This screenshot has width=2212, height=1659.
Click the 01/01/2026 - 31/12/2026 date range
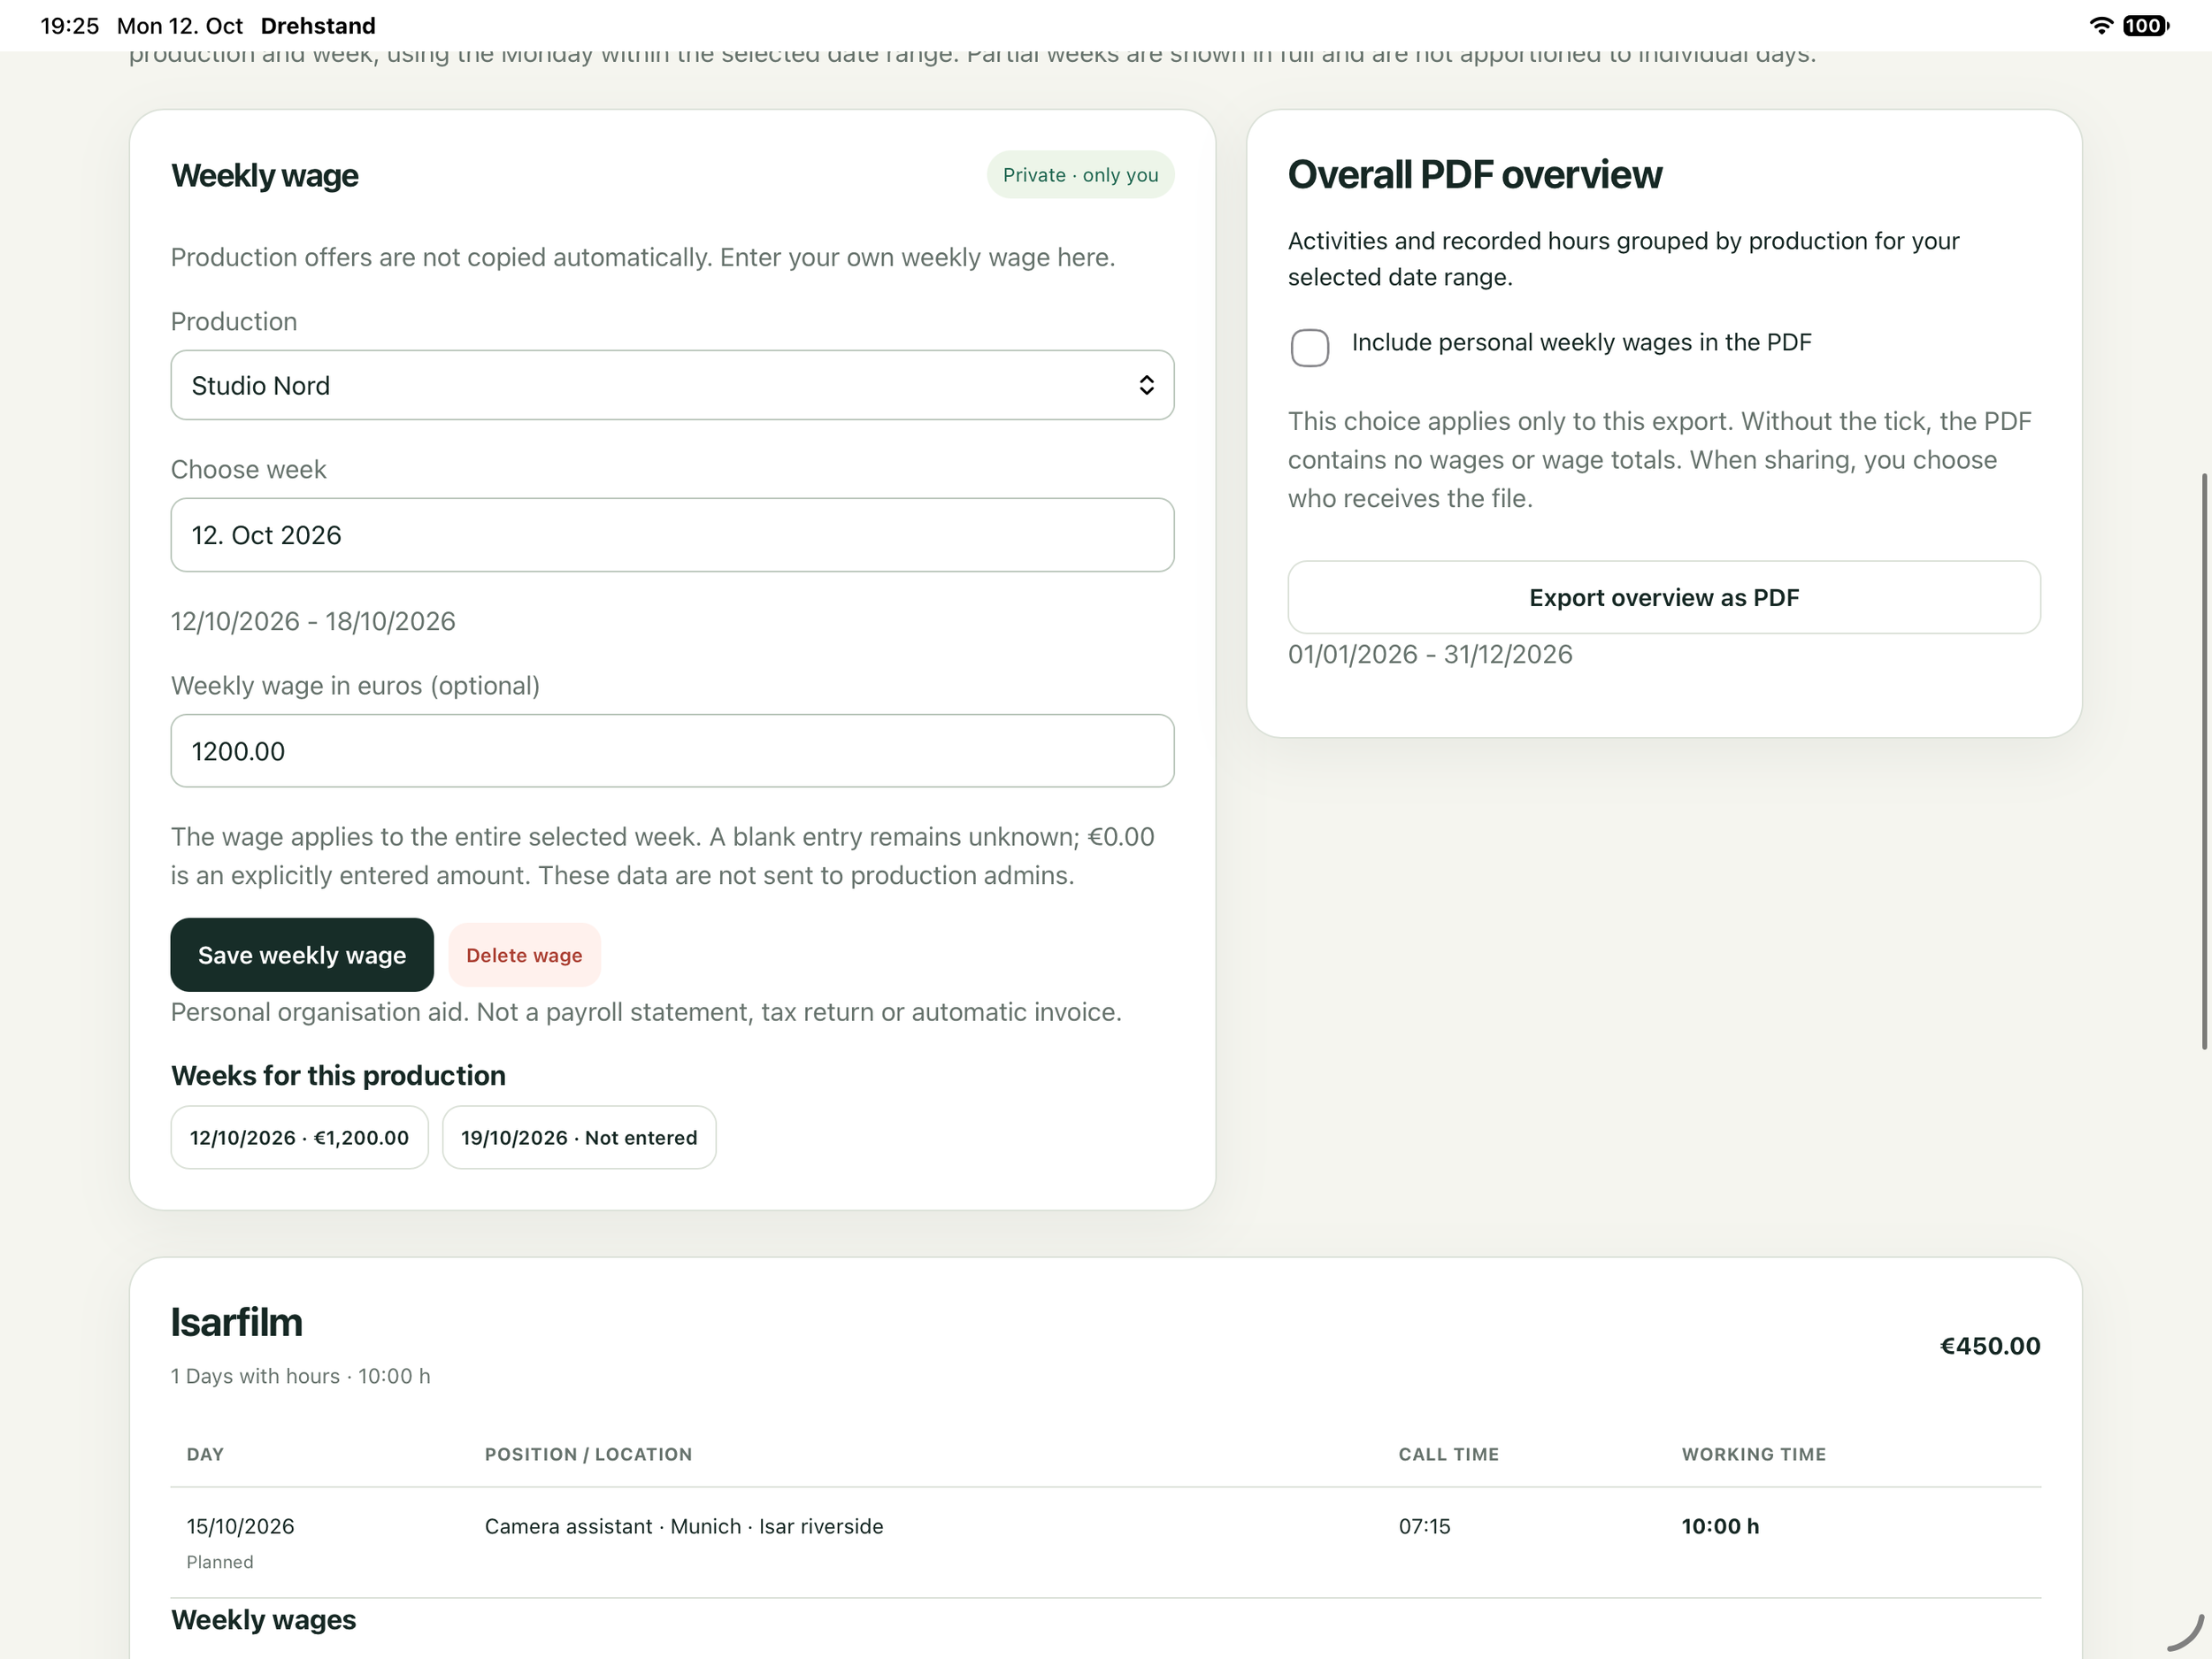(x=1430, y=654)
